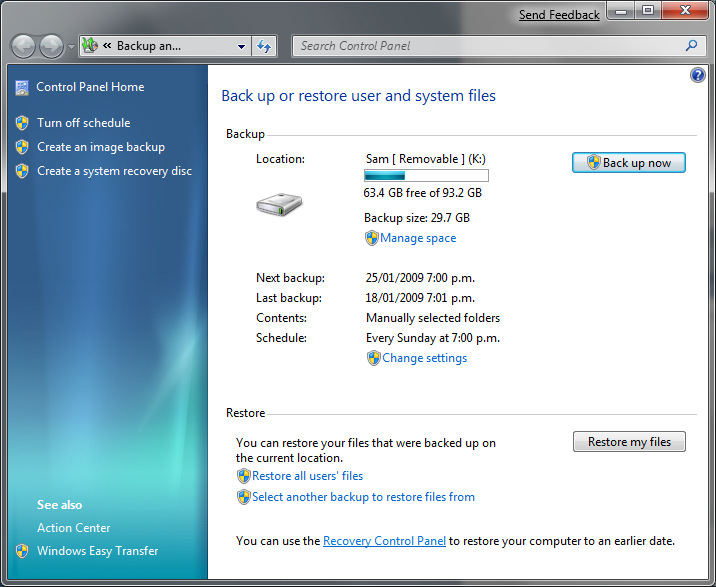The height and width of the screenshot is (587, 716).
Task: Open the address bar dropdown arrow
Action: 242,46
